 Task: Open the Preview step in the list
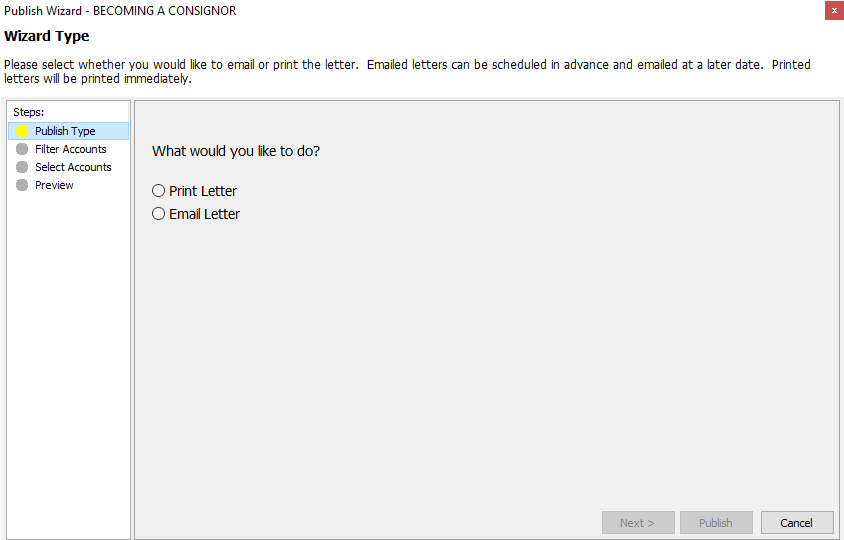54,185
